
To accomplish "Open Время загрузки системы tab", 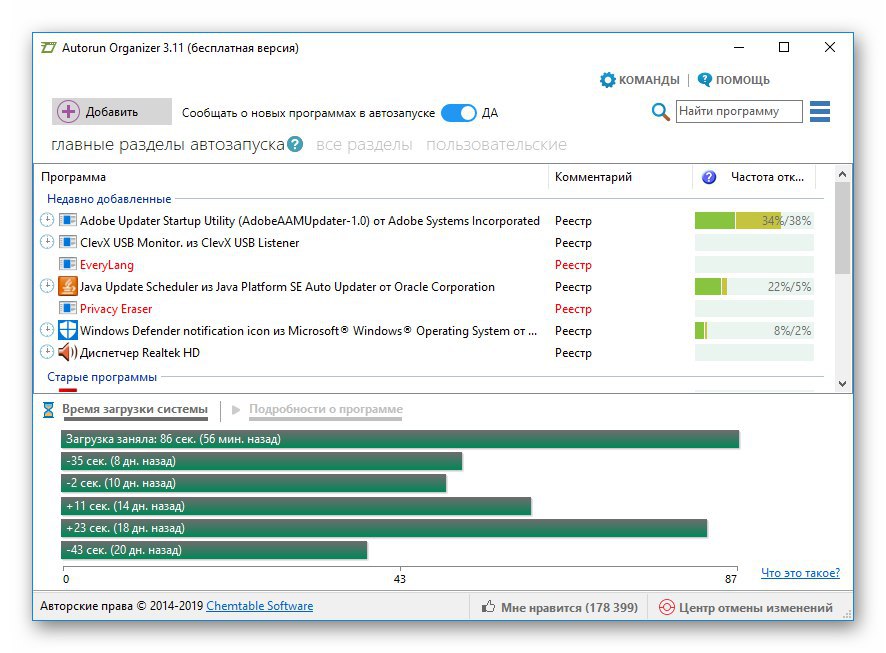I will tap(135, 410).
